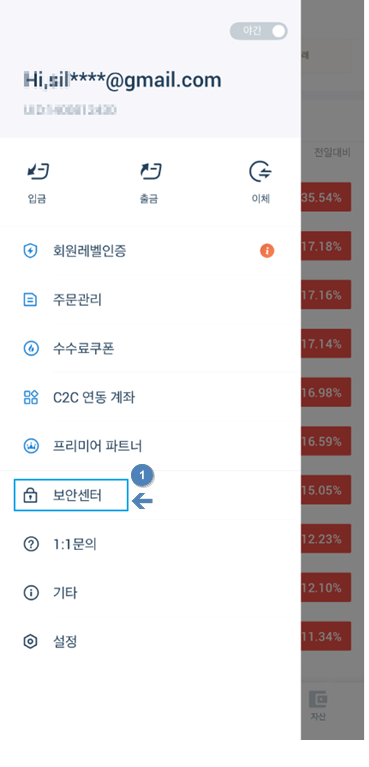Open the 보안센터 security center
The height and width of the screenshot is (767, 369).
pyautogui.click(x=71, y=495)
